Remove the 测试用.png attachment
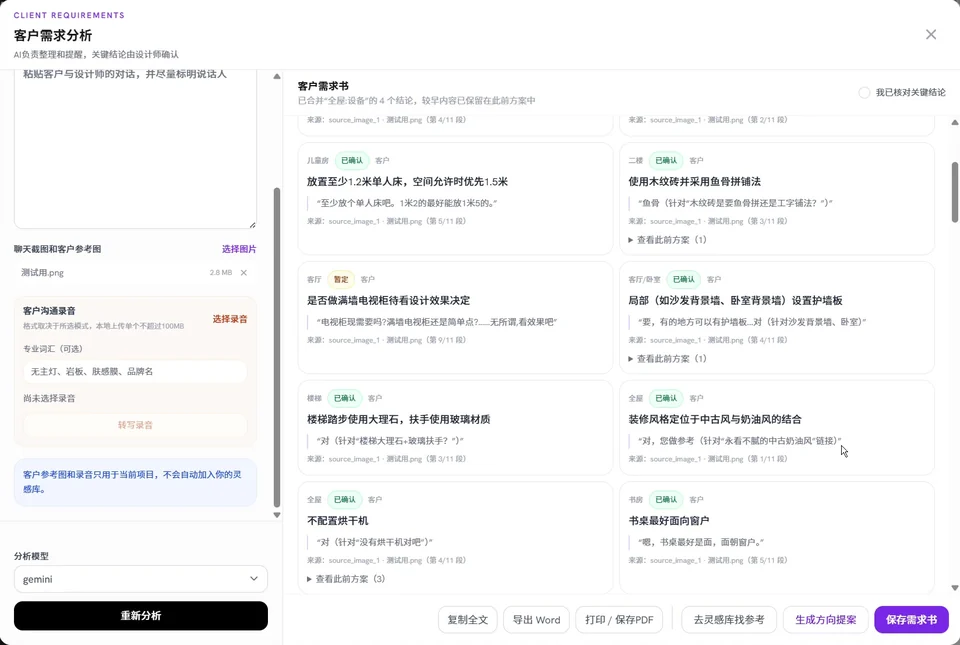Viewport: 960px width, 645px height. click(x=244, y=273)
